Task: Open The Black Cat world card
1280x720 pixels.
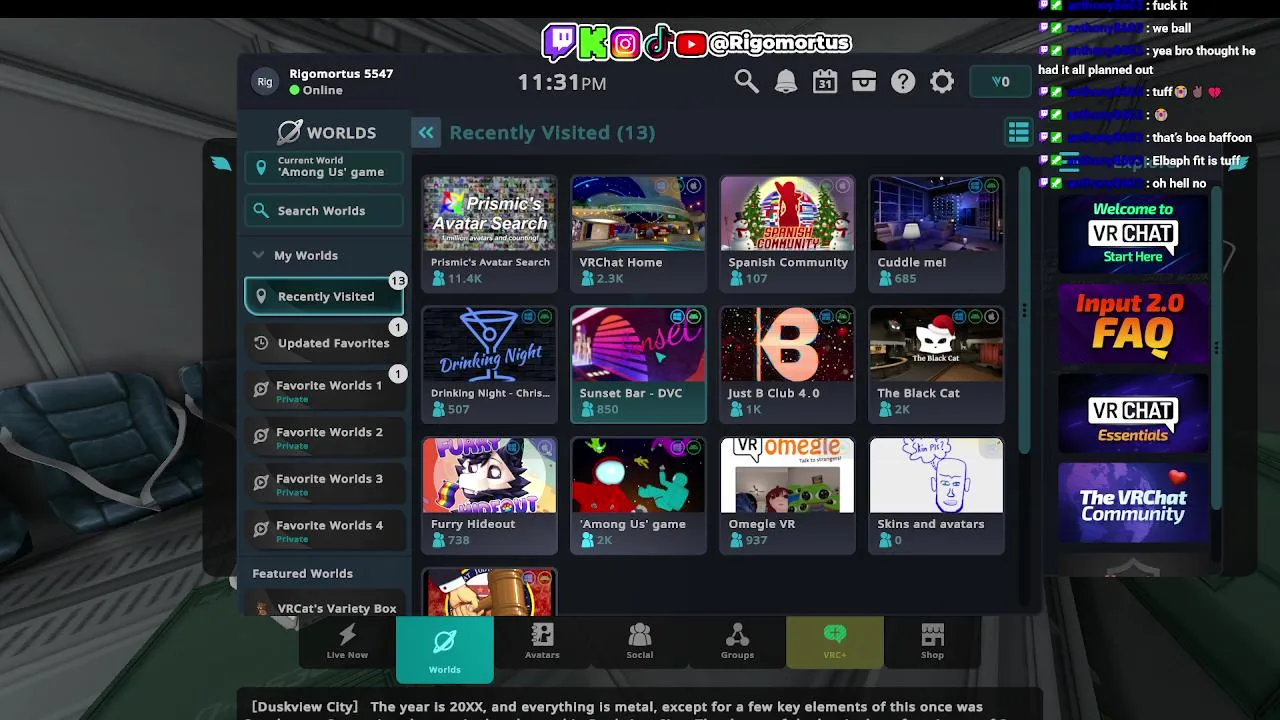Action: (x=936, y=364)
